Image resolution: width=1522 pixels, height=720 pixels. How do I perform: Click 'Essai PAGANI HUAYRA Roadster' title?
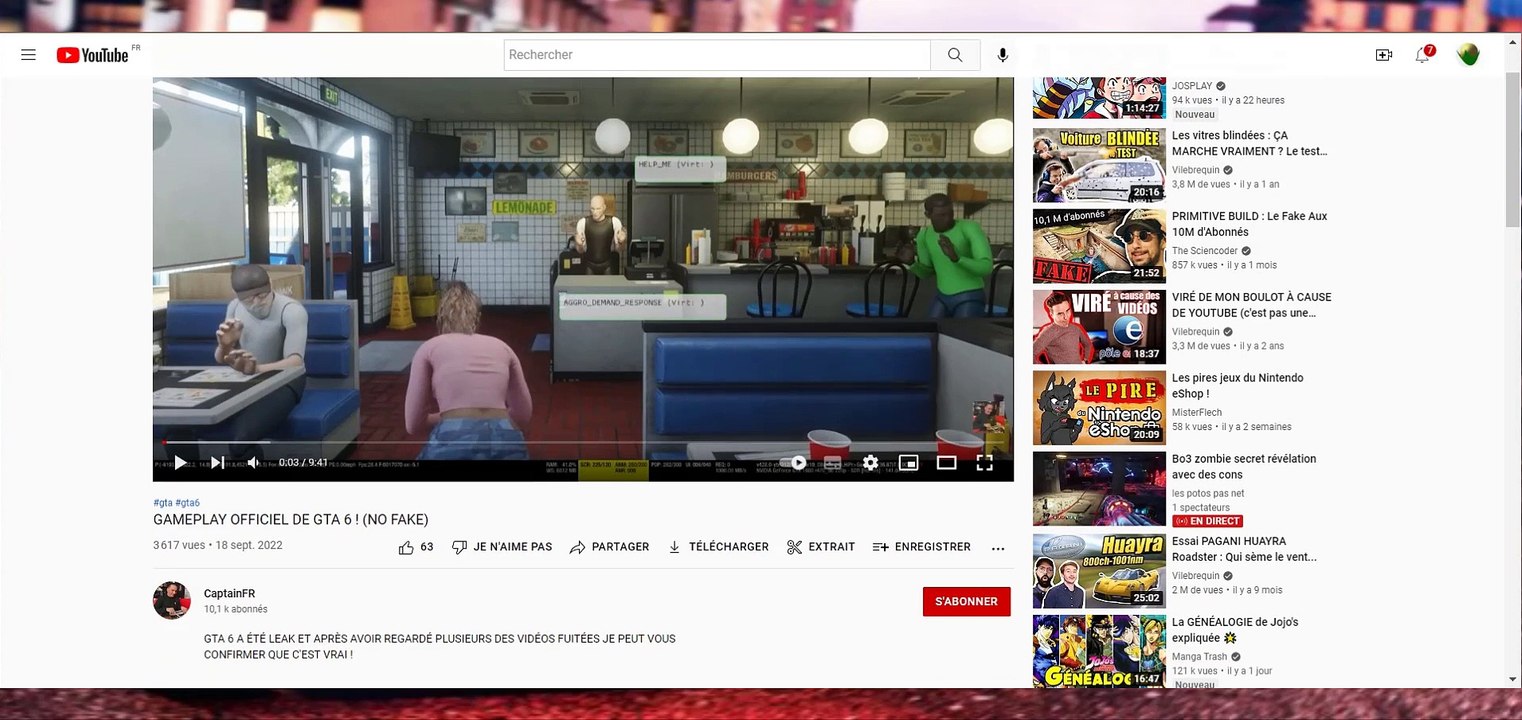coord(1245,549)
